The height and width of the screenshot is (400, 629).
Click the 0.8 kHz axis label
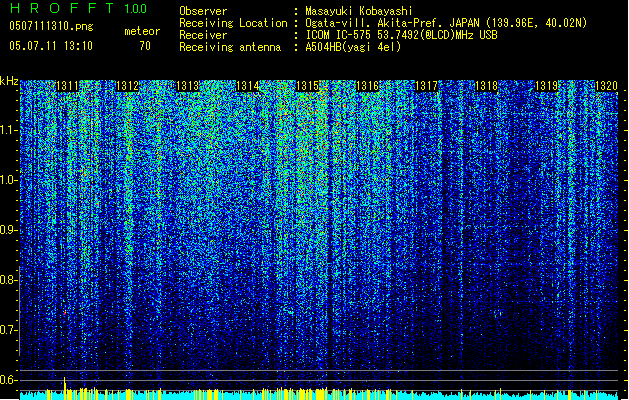click(x=8, y=280)
